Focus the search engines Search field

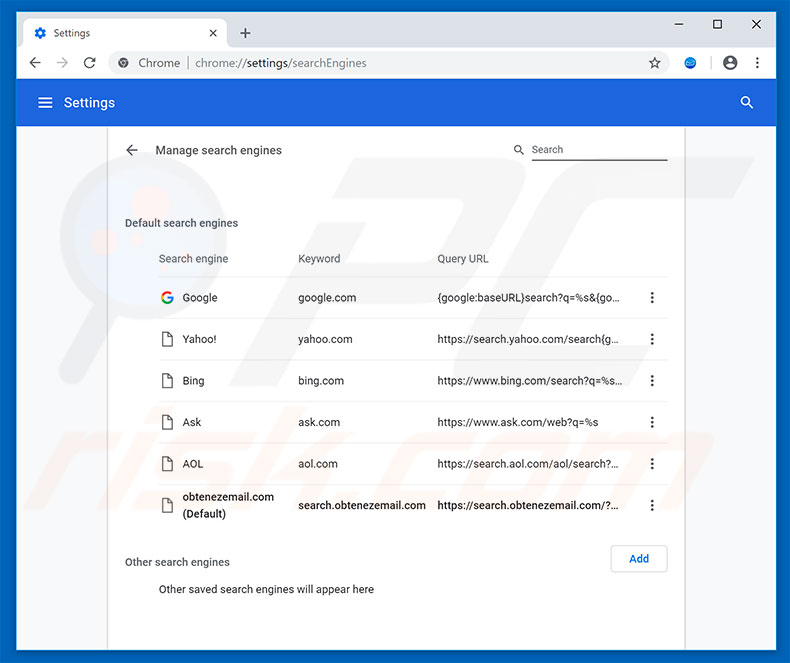599,150
